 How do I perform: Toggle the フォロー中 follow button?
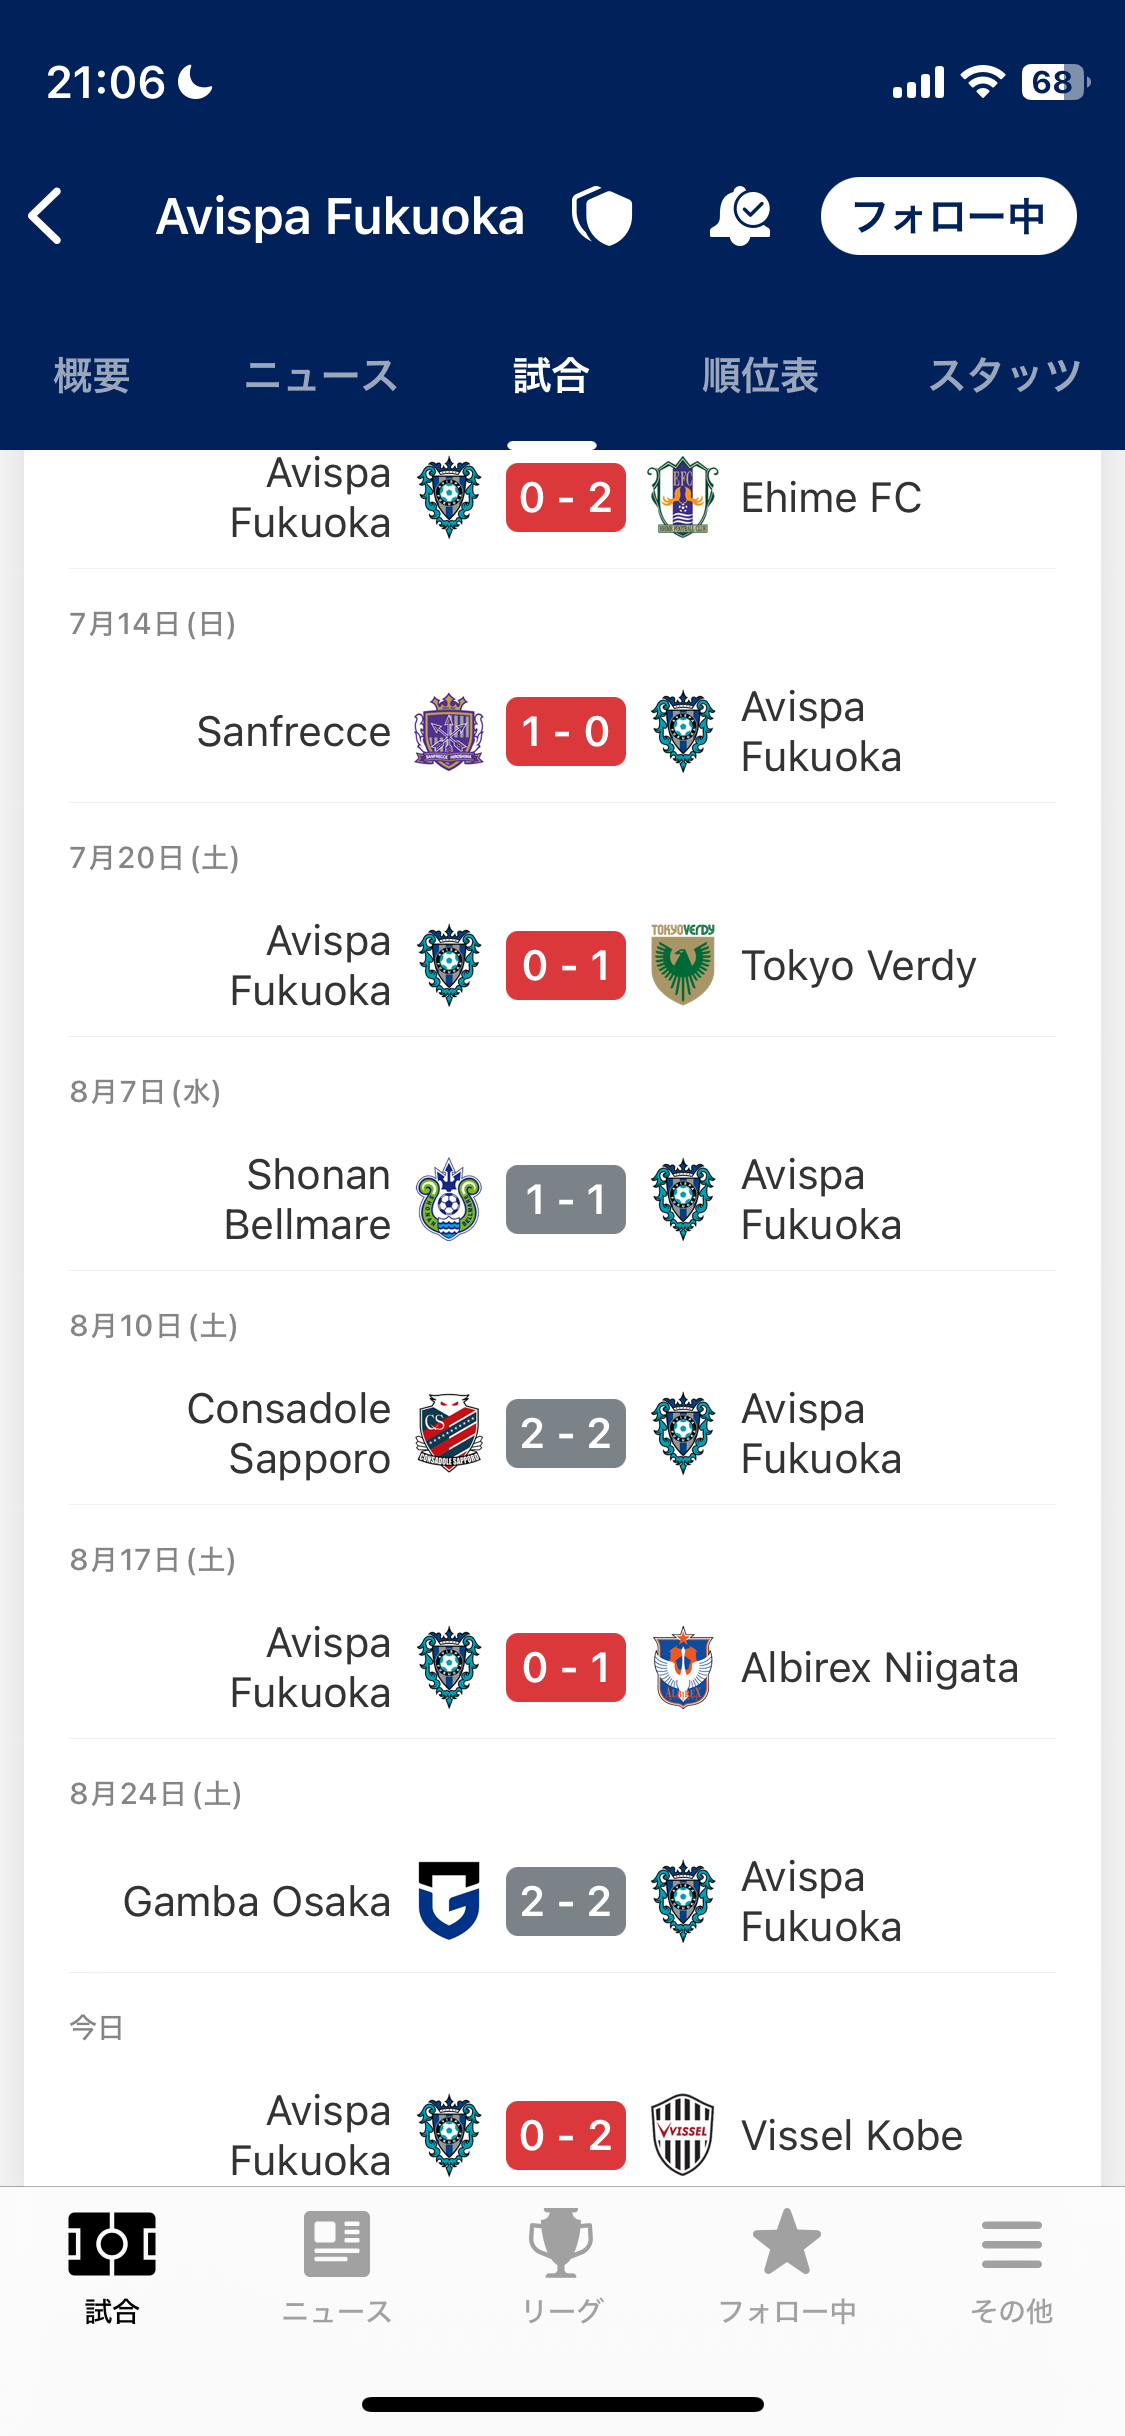point(947,216)
